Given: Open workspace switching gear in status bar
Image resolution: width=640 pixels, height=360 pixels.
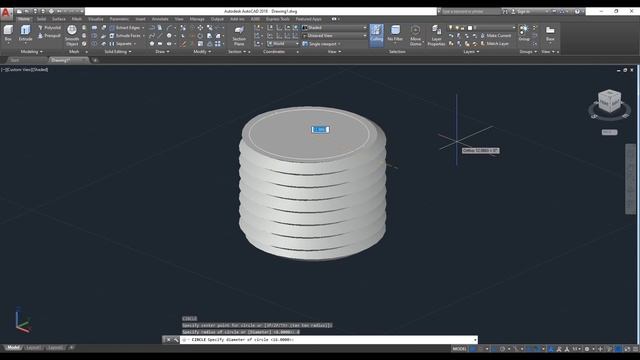Looking at the screenshot, I should (x=587, y=349).
